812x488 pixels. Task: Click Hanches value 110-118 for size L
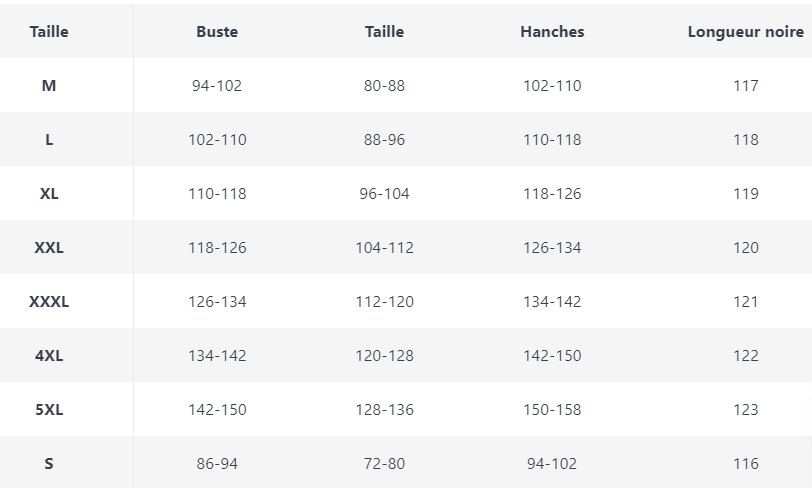(552, 139)
